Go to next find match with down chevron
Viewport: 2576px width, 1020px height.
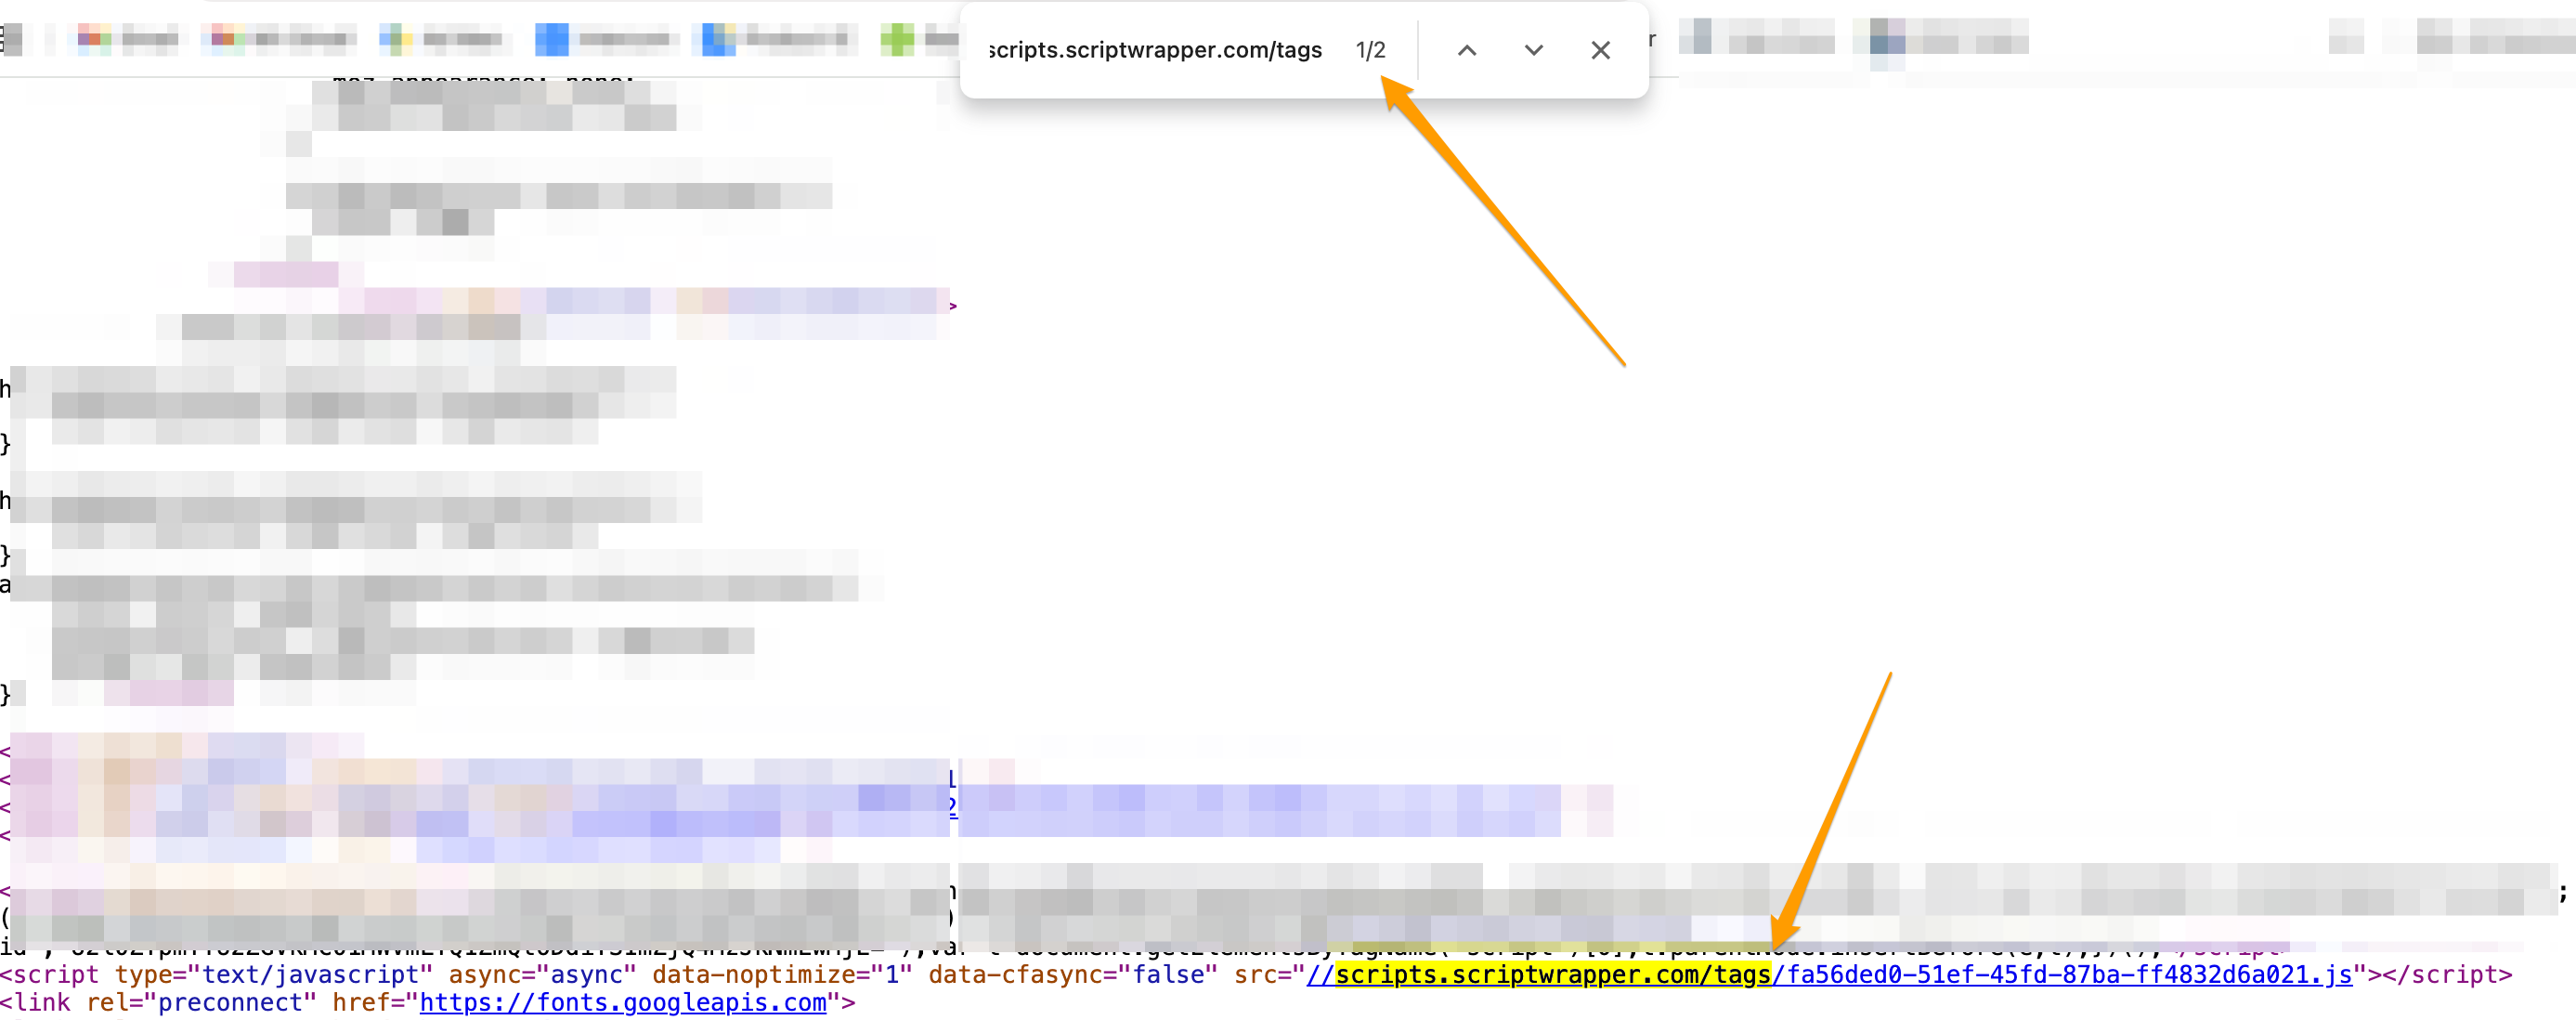[x=1533, y=50]
